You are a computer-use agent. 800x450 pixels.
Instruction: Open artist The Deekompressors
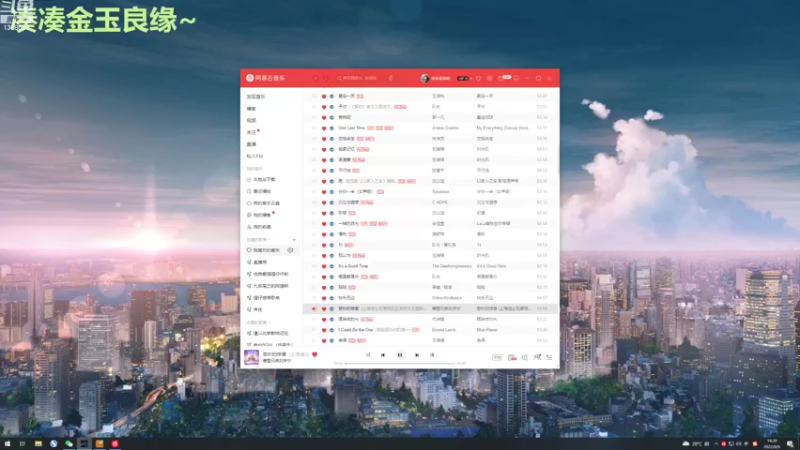[x=452, y=266]
